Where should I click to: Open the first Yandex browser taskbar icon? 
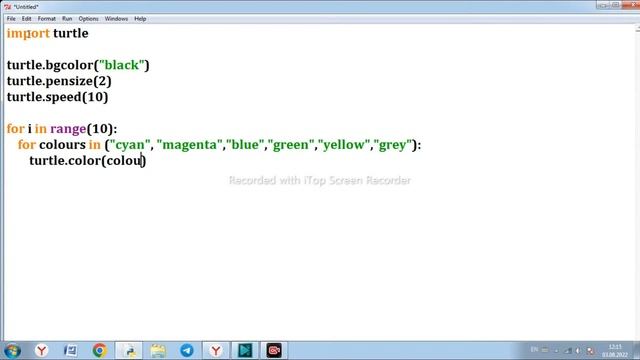pyautogui.click(x=42, y=351)
